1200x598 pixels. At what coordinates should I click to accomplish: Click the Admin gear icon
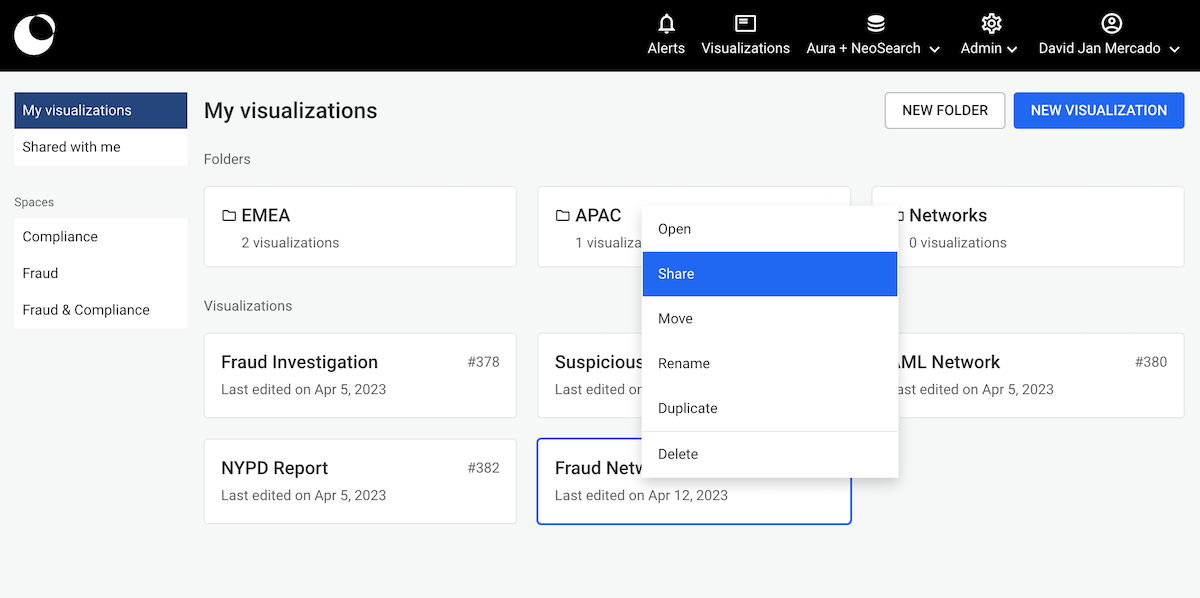point(991,24)
